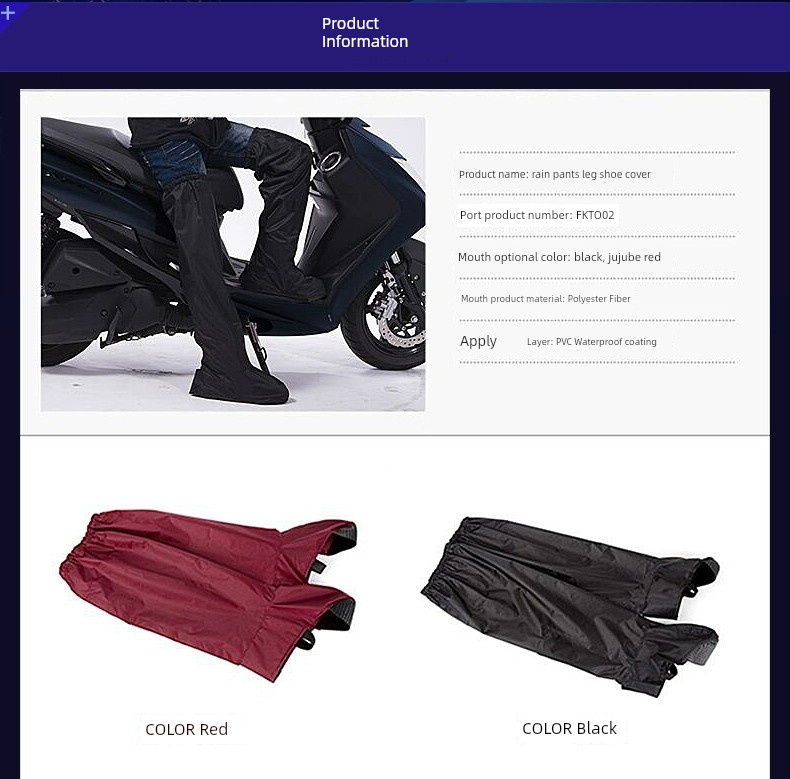Click the optional color black, jujube red line

(559, 257)
